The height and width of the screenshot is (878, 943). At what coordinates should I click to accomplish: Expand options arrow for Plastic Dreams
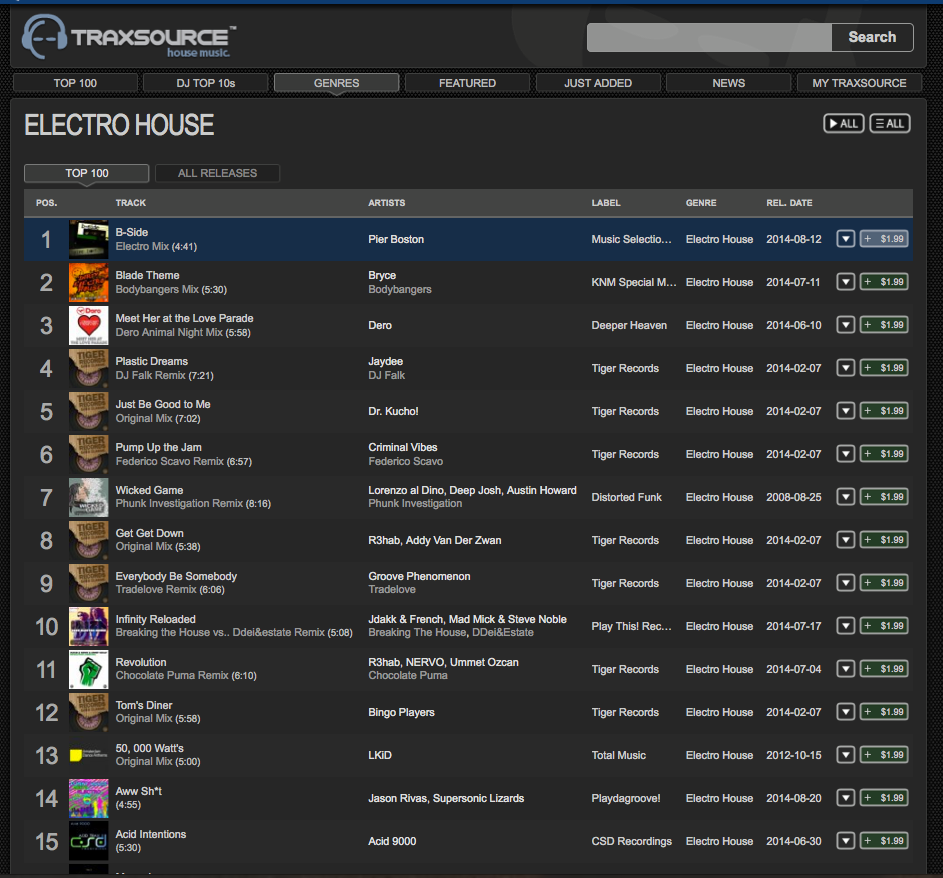(846, 367)
